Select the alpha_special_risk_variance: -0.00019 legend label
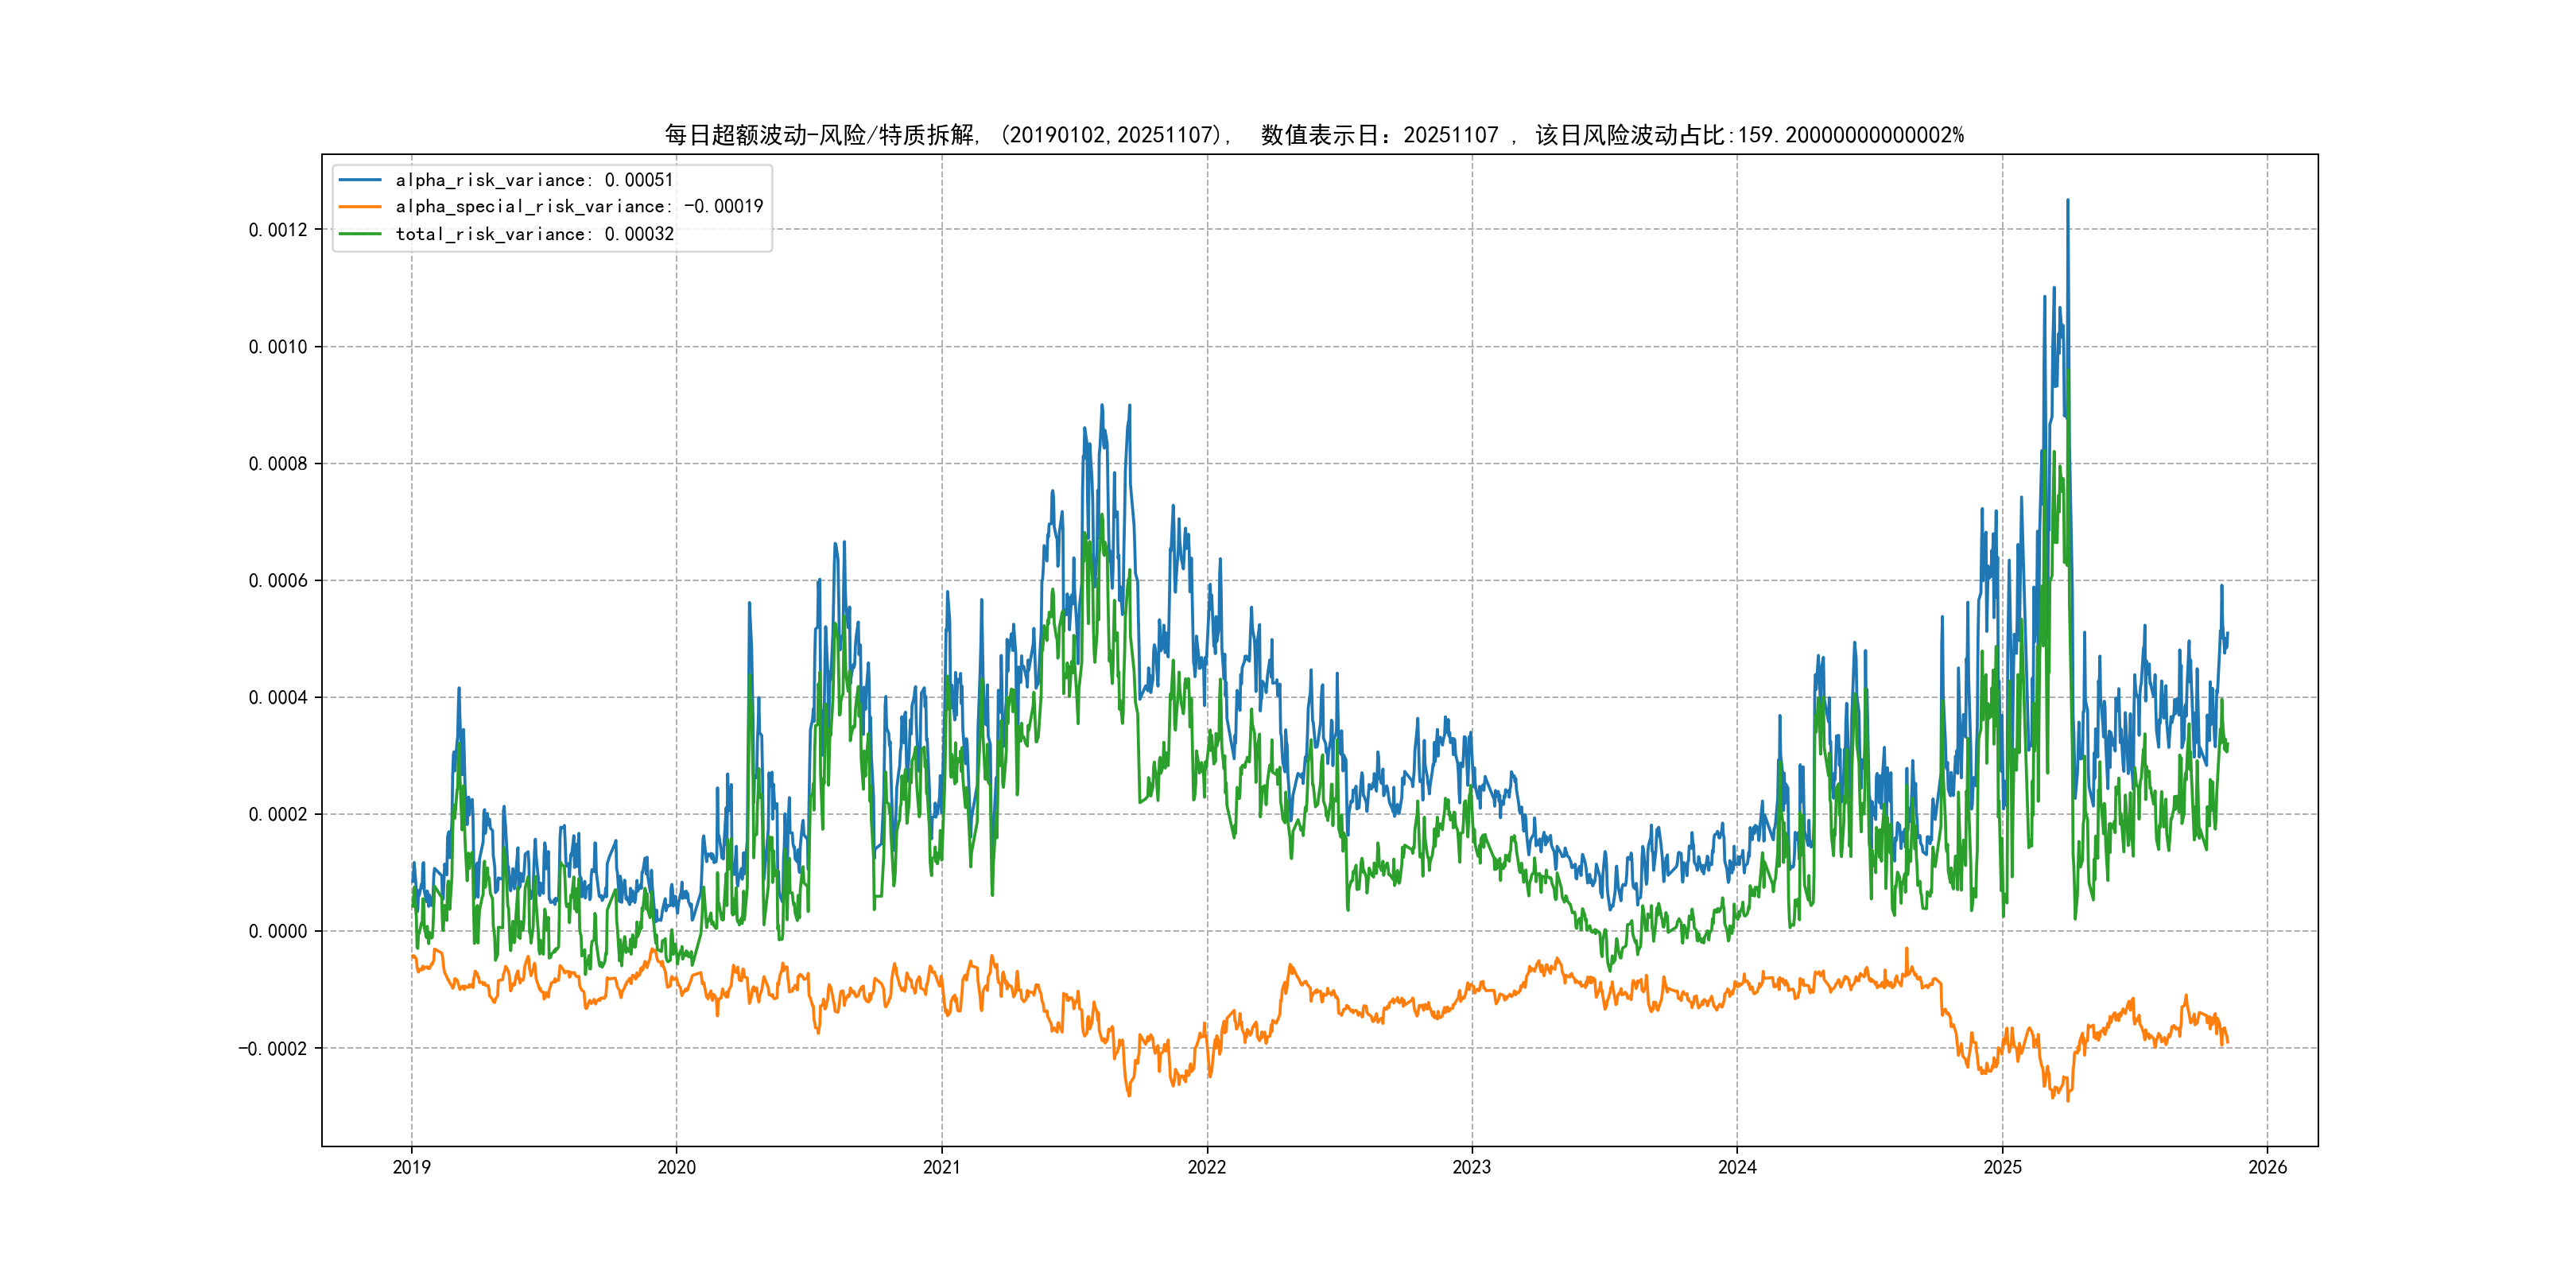Viewport: 2576px width, 1288px height. [x=579, y=207]
